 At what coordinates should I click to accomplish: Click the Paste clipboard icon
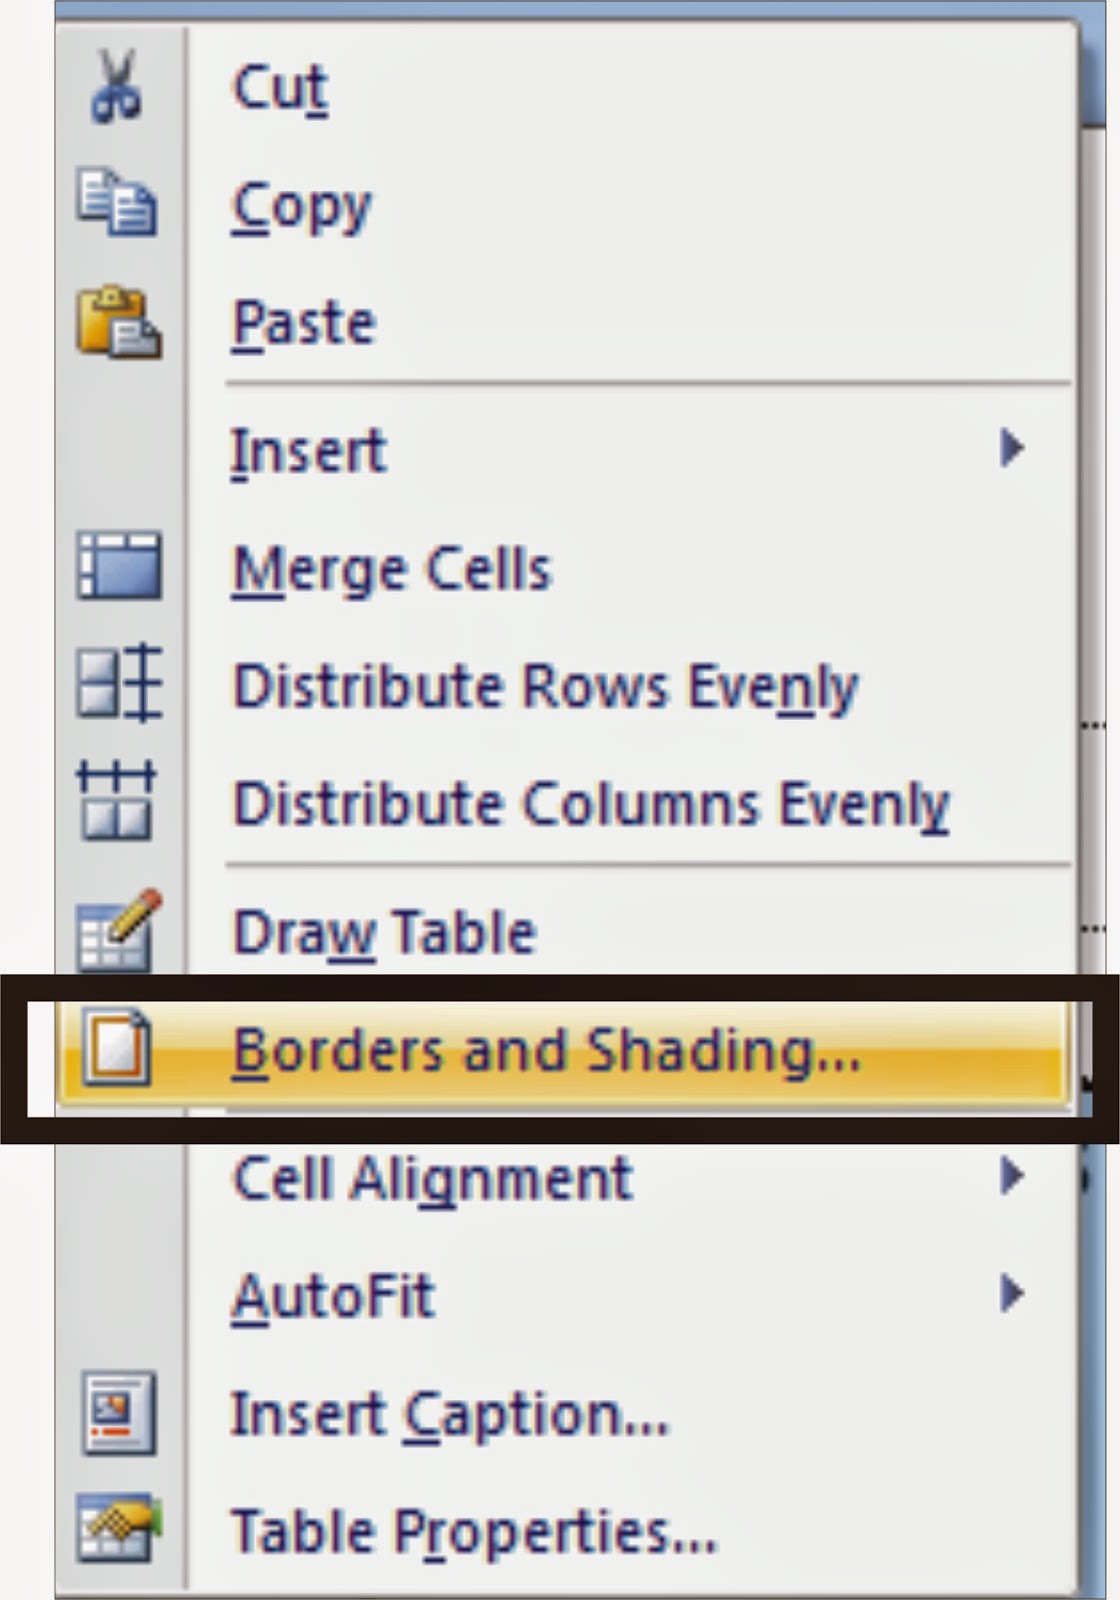118,322
